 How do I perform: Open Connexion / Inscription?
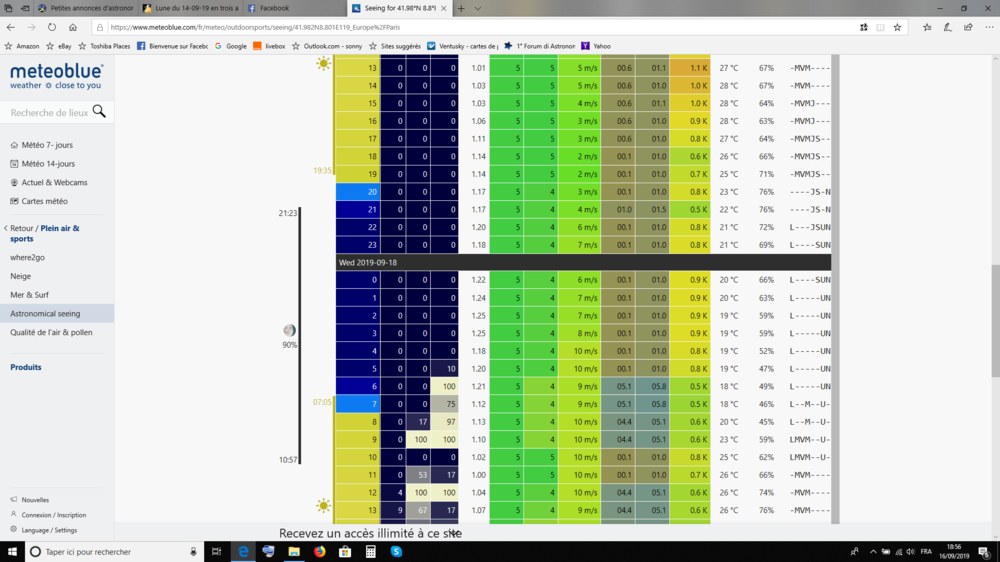tap(48, 515)
